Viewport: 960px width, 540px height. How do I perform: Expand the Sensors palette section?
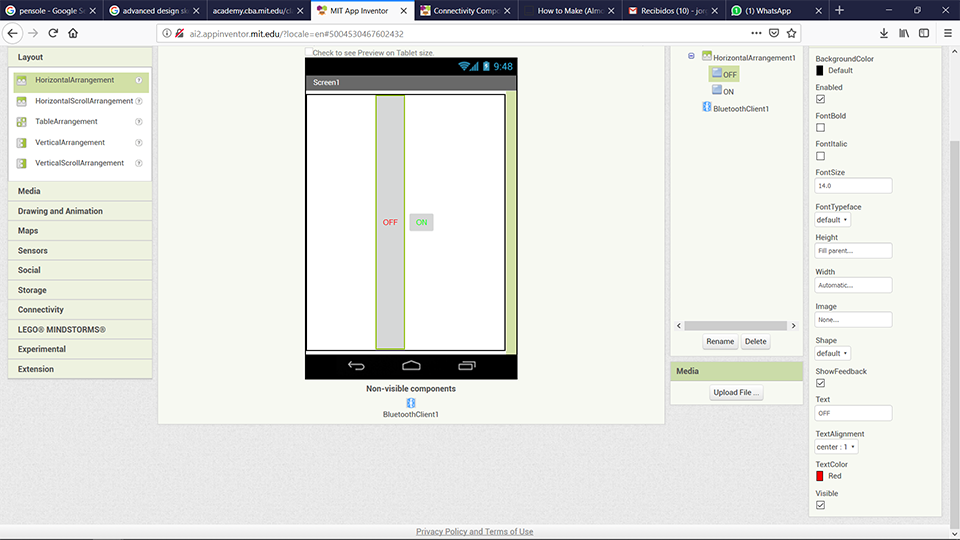tap(80, 250)
